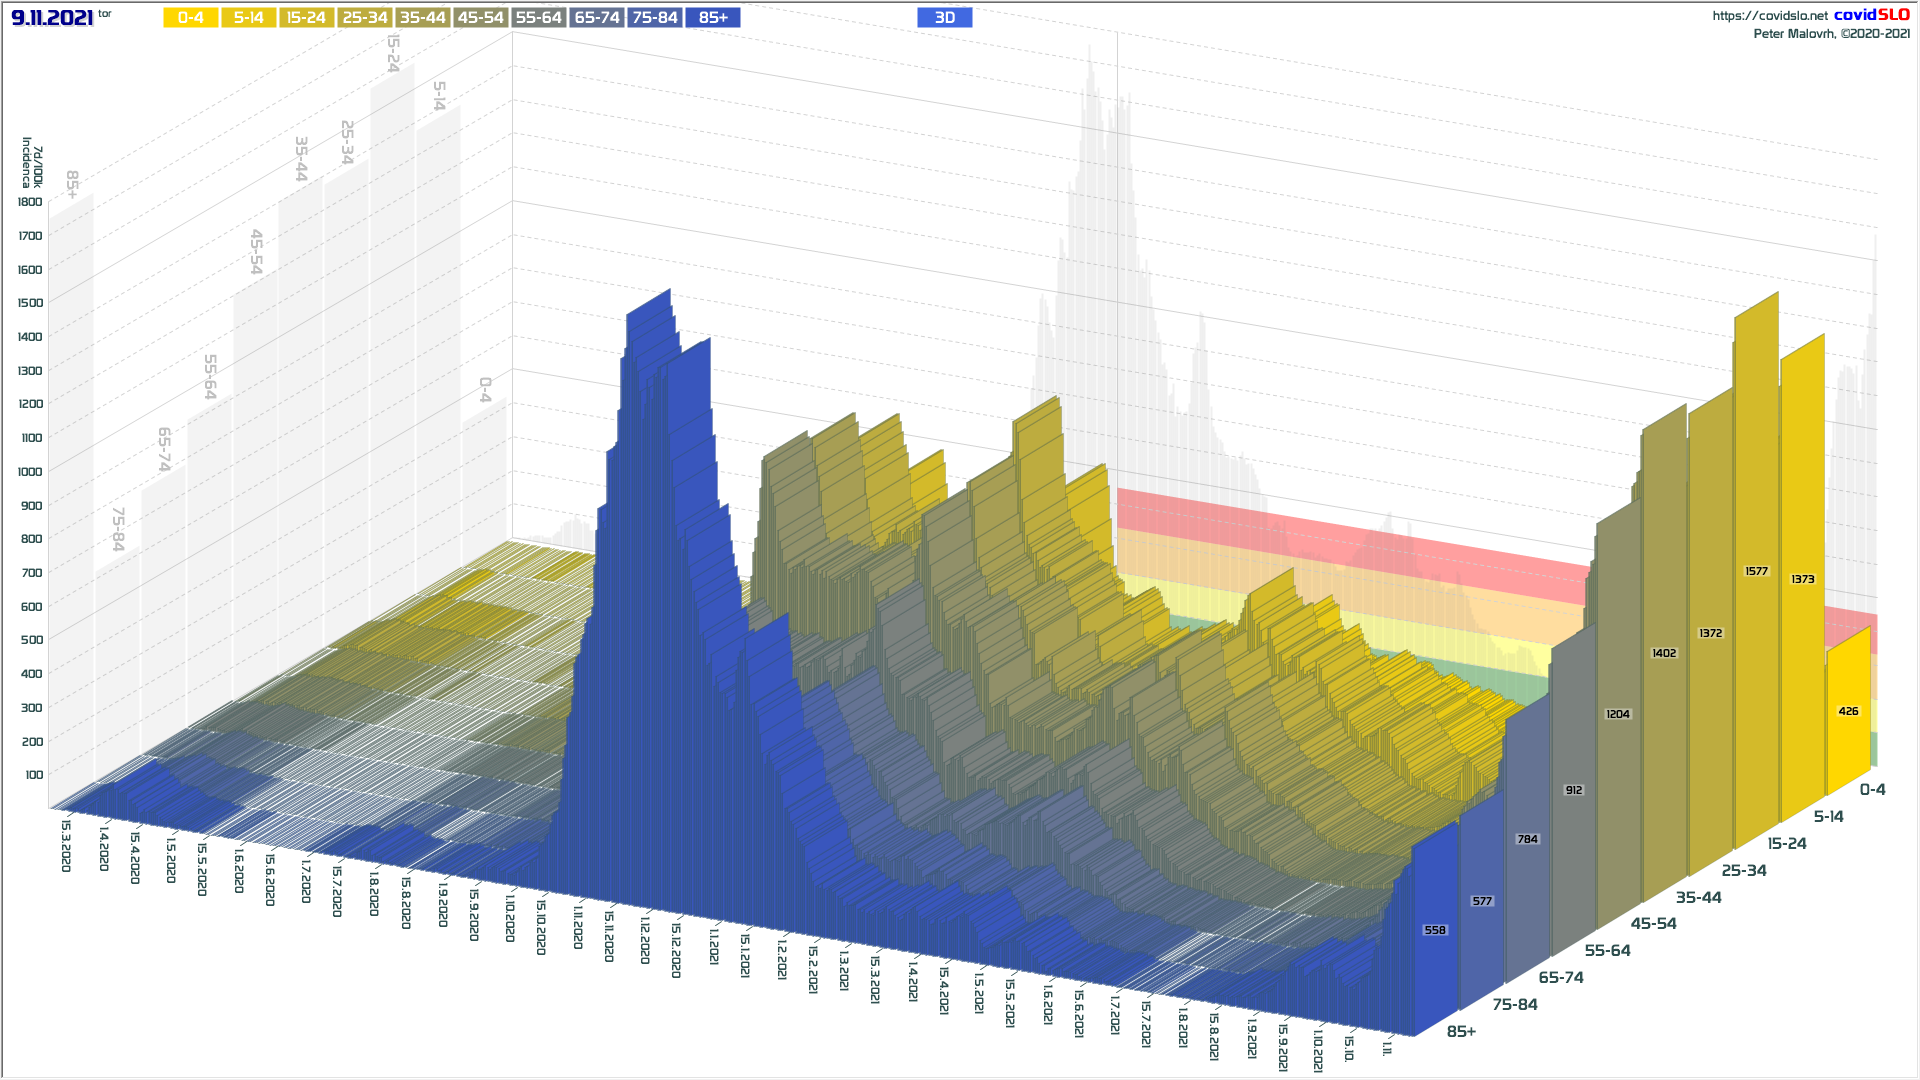Click the 9.11.2021 date label
Image resolution: width=1920 pixels, height=1080 pixels.
point(52,18)
